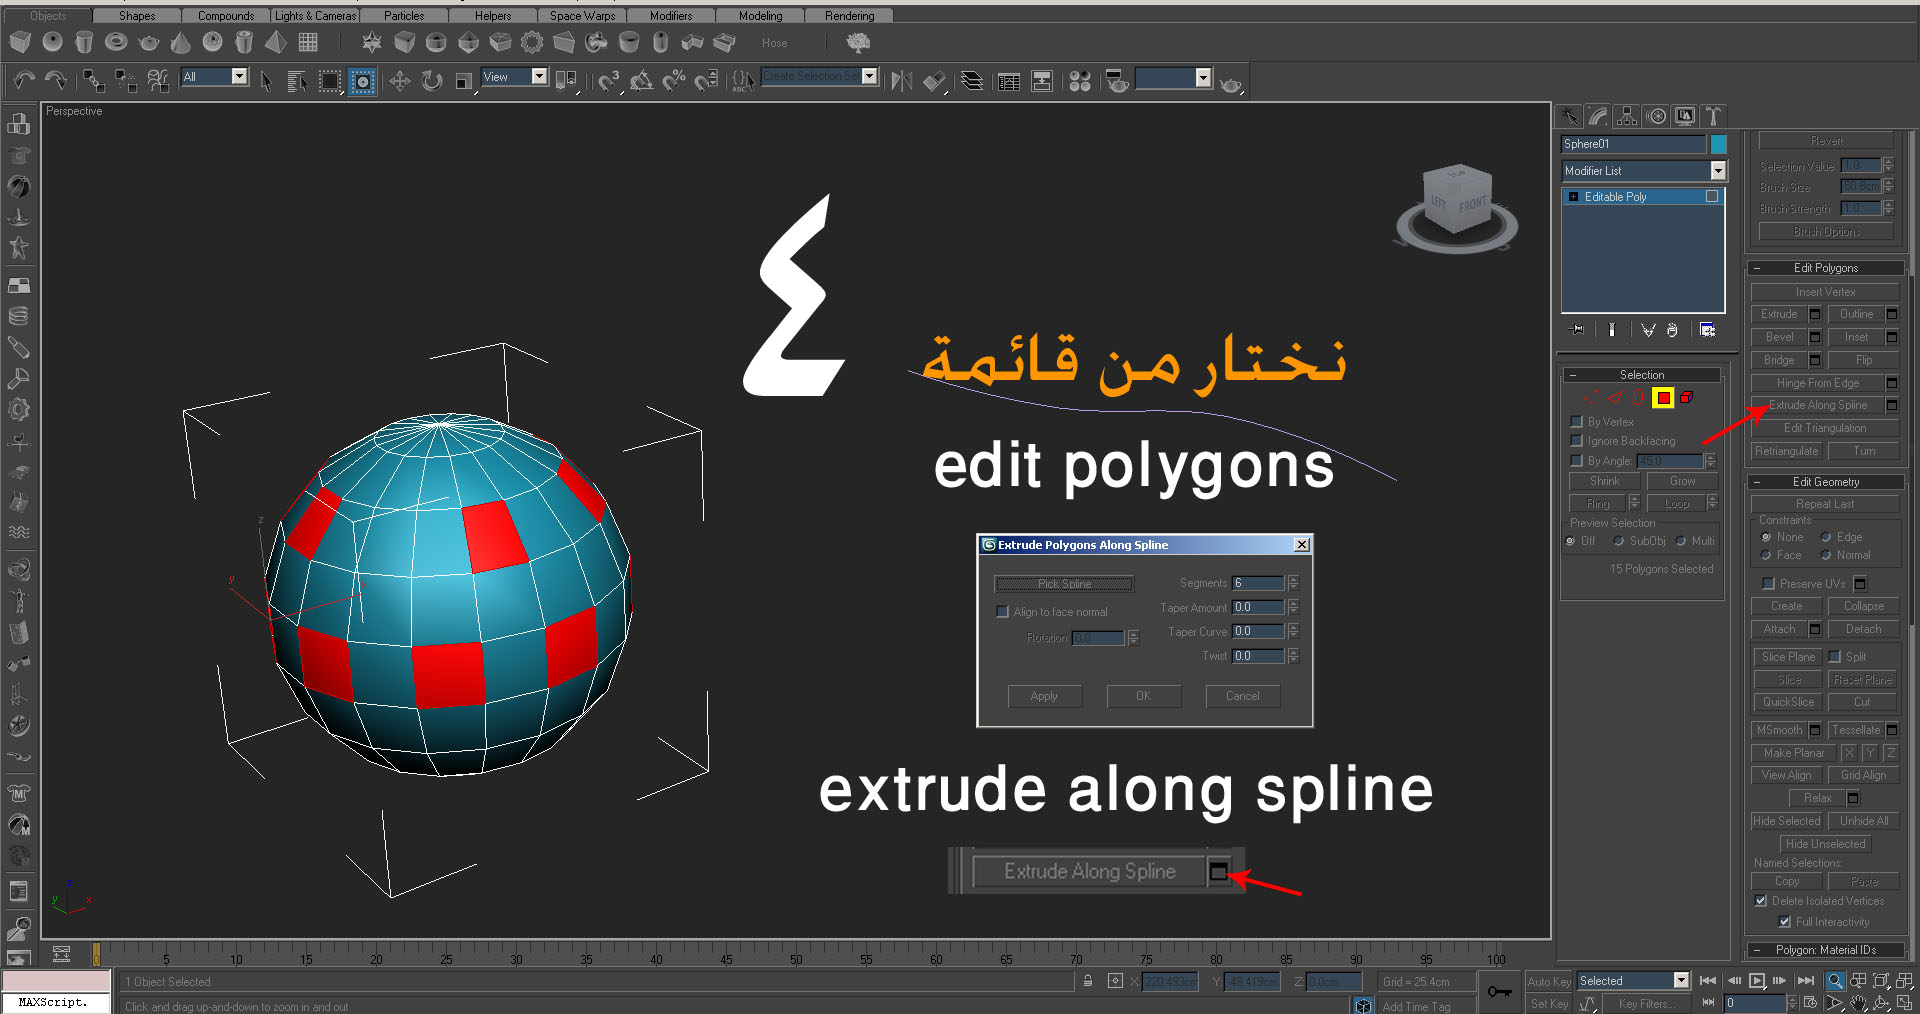Open the Hierarchy command panel tab

[x=1627, y=116]
